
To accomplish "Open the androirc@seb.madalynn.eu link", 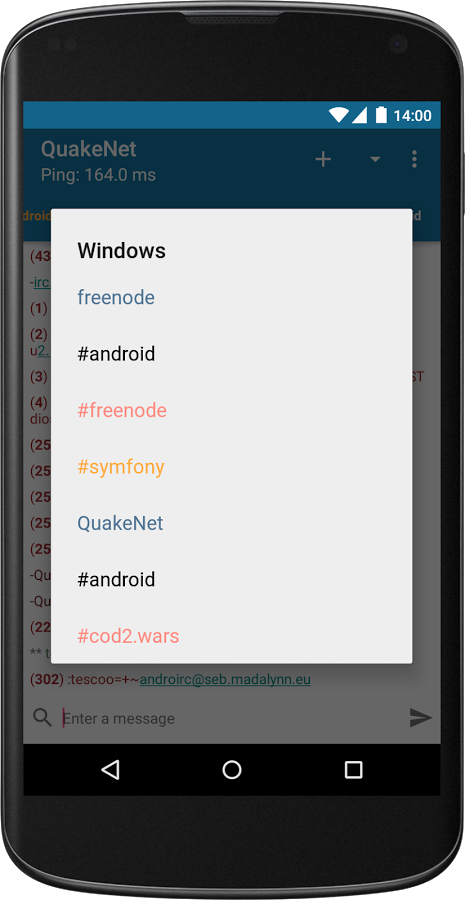I will click(225, 680).
